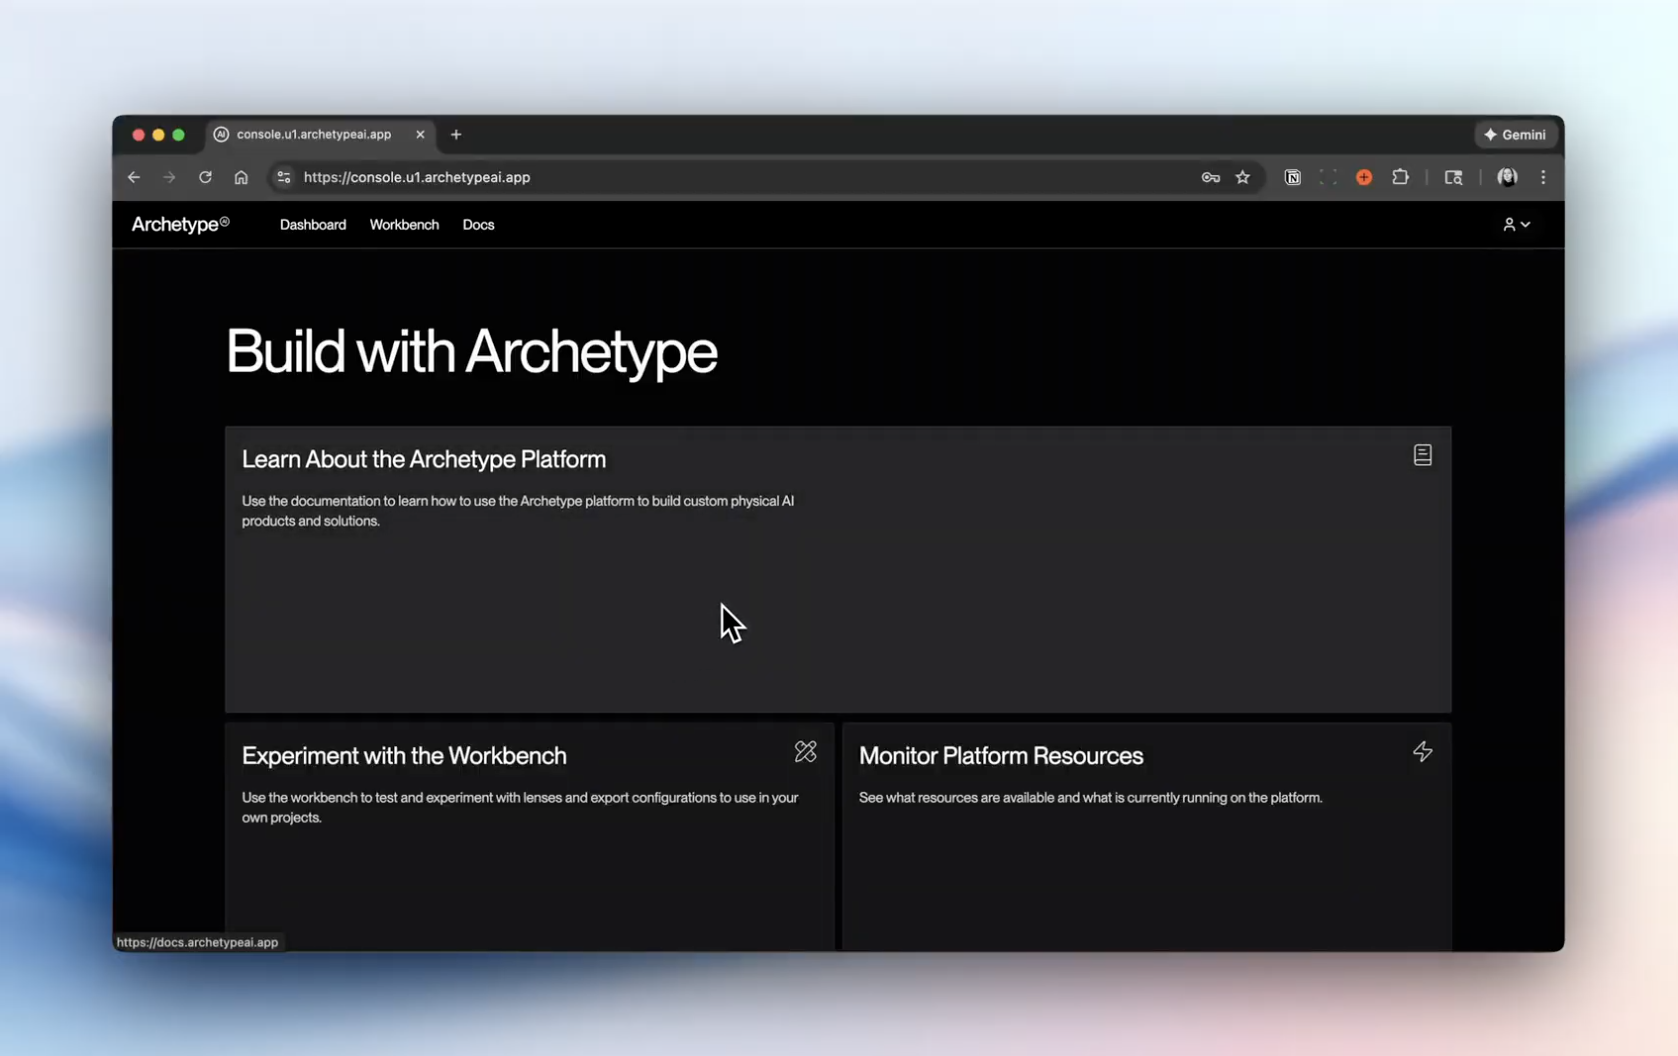Open the Chrome three-dot menu
Screen dimensions: 1678x1056
pyautogui.click(x=1543, y=177)
